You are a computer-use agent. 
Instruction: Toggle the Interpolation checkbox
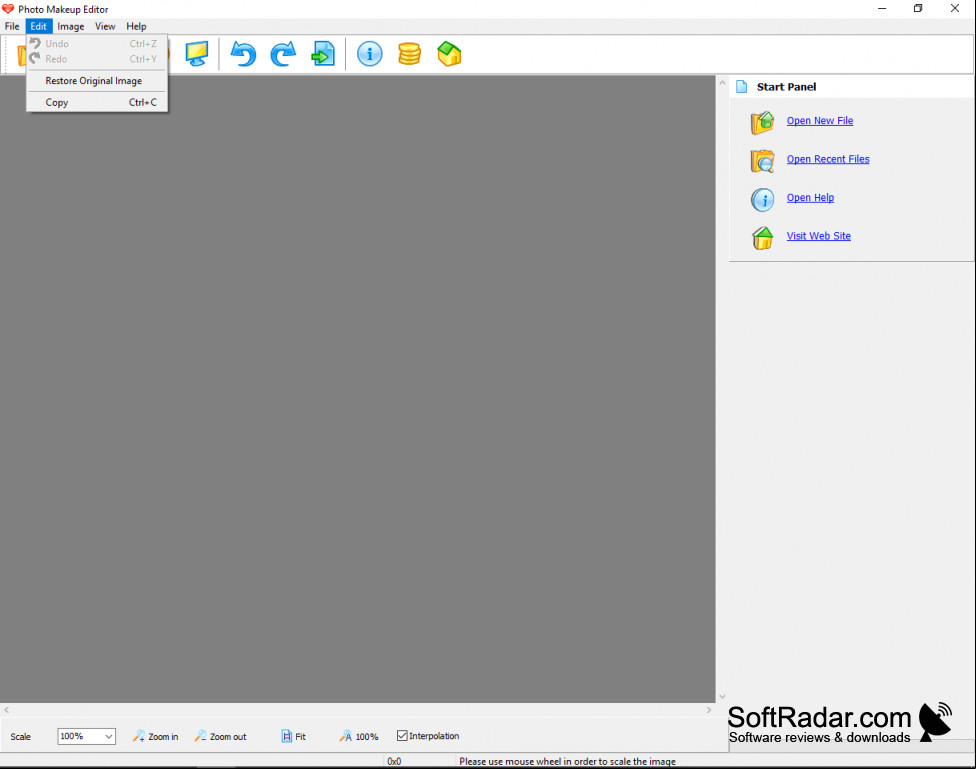(x=402, y=736)
